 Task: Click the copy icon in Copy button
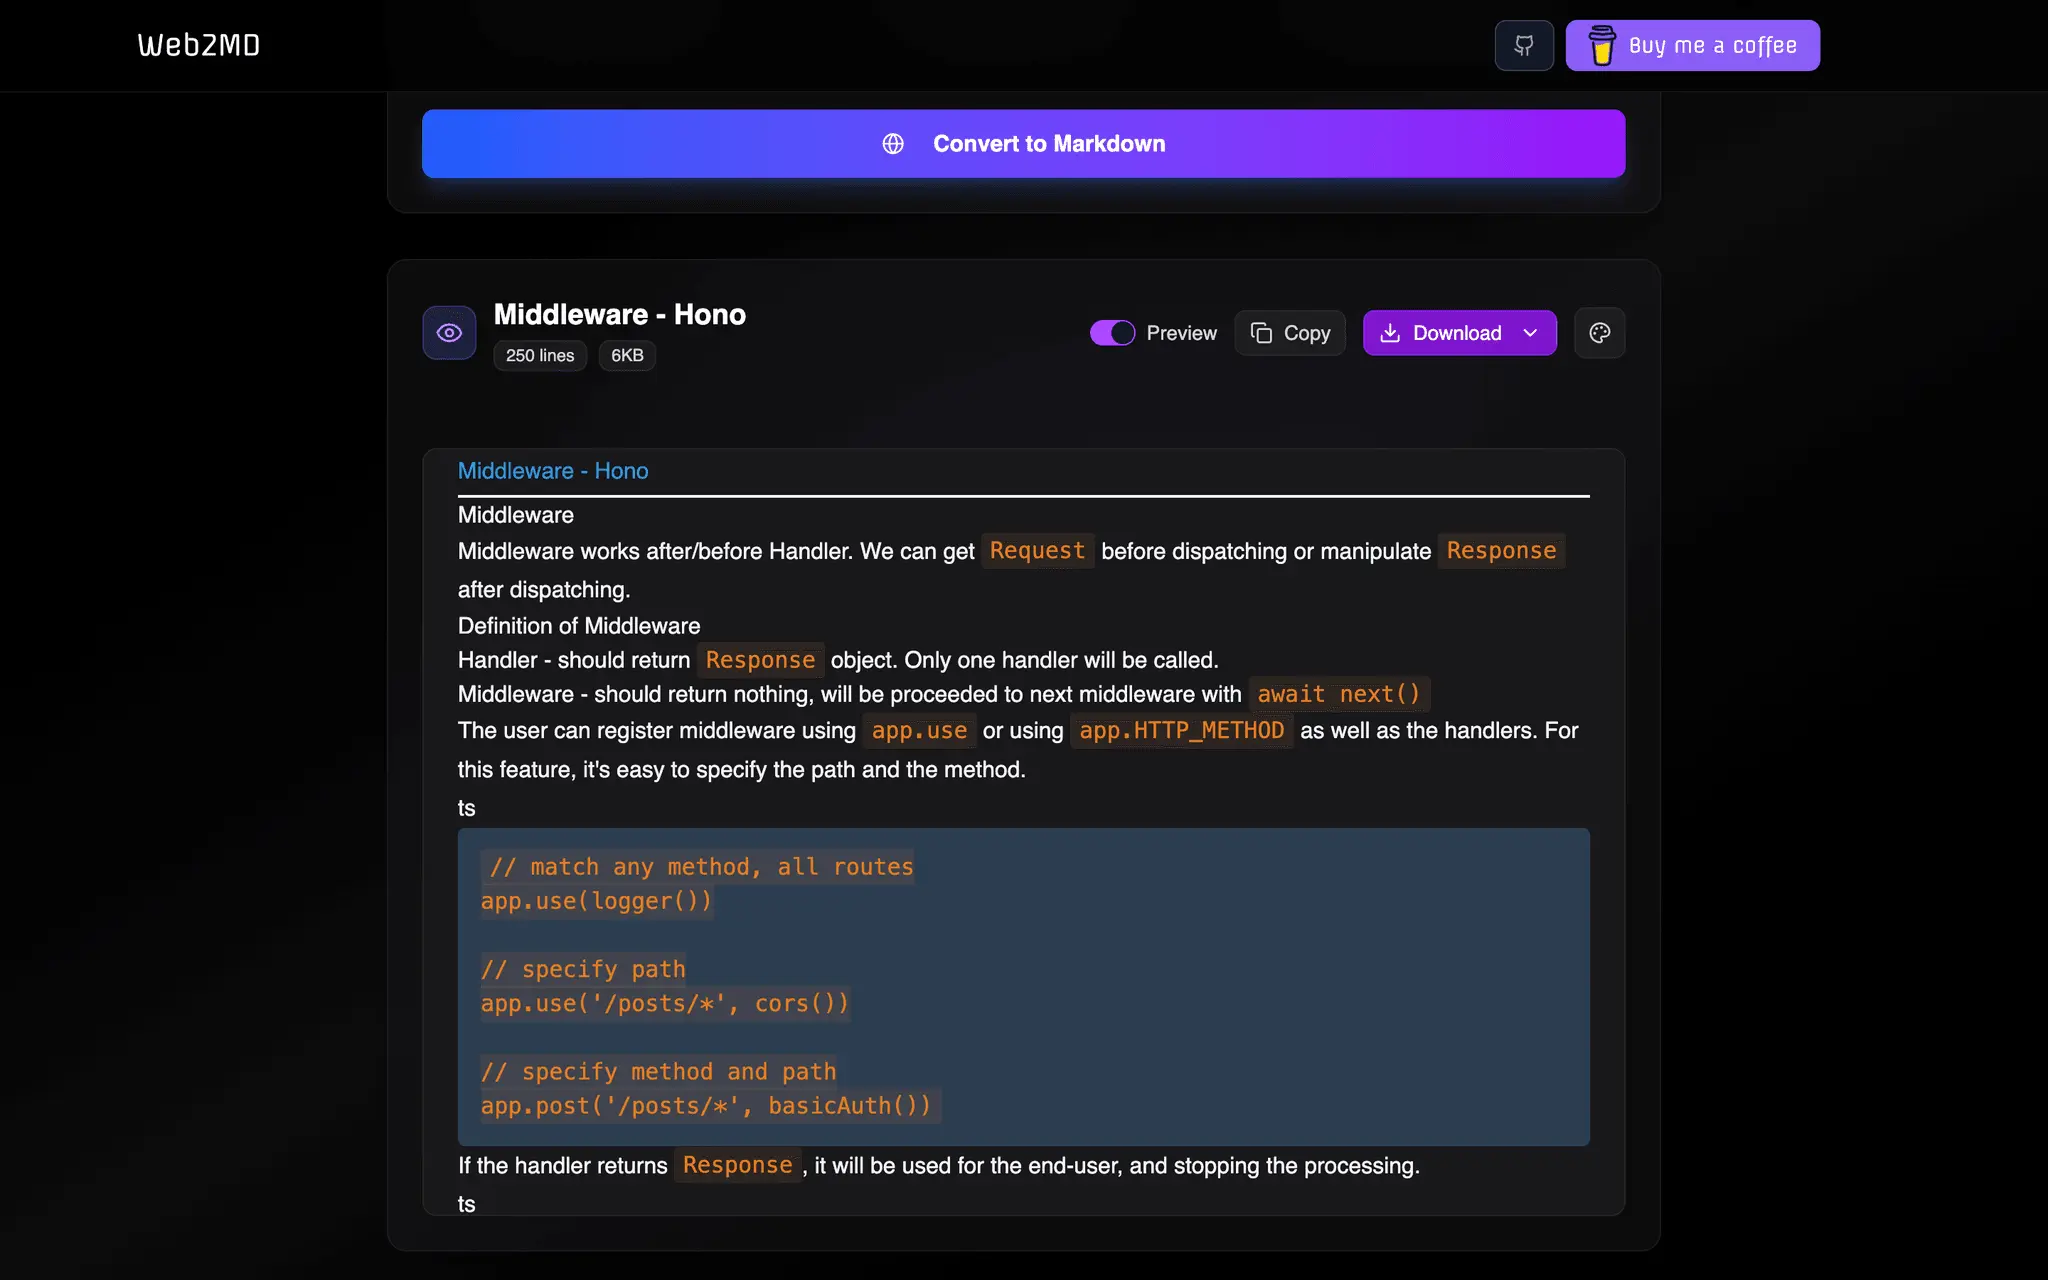(x=1261, y=333)
